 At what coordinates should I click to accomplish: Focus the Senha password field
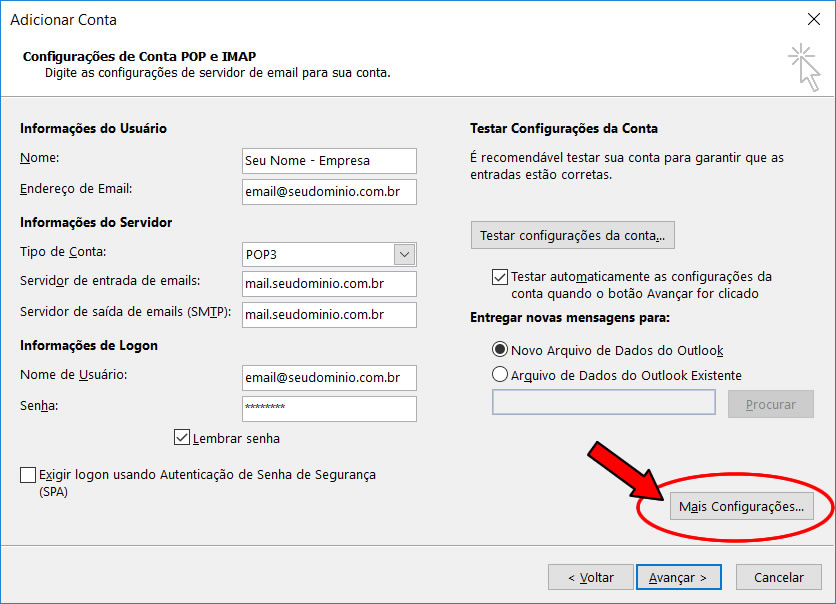coord(329,408)
